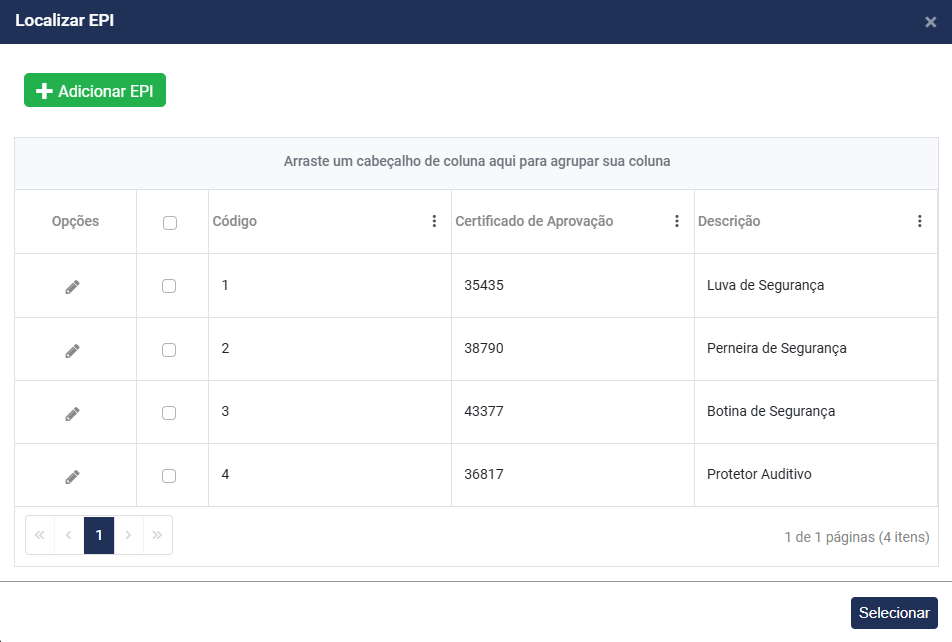Tick checkbox for Protetor Auditivo row

(x=169, y=476)
